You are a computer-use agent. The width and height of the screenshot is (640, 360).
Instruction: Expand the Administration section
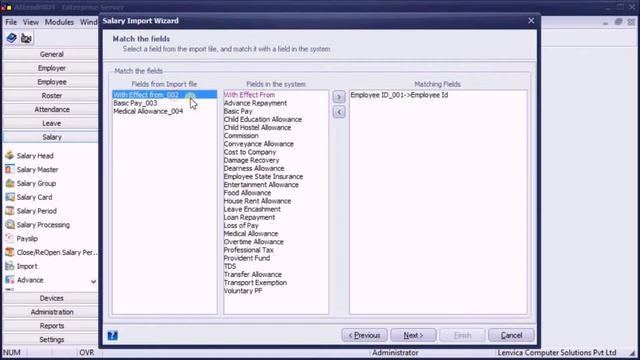click(x=51, y=312)
